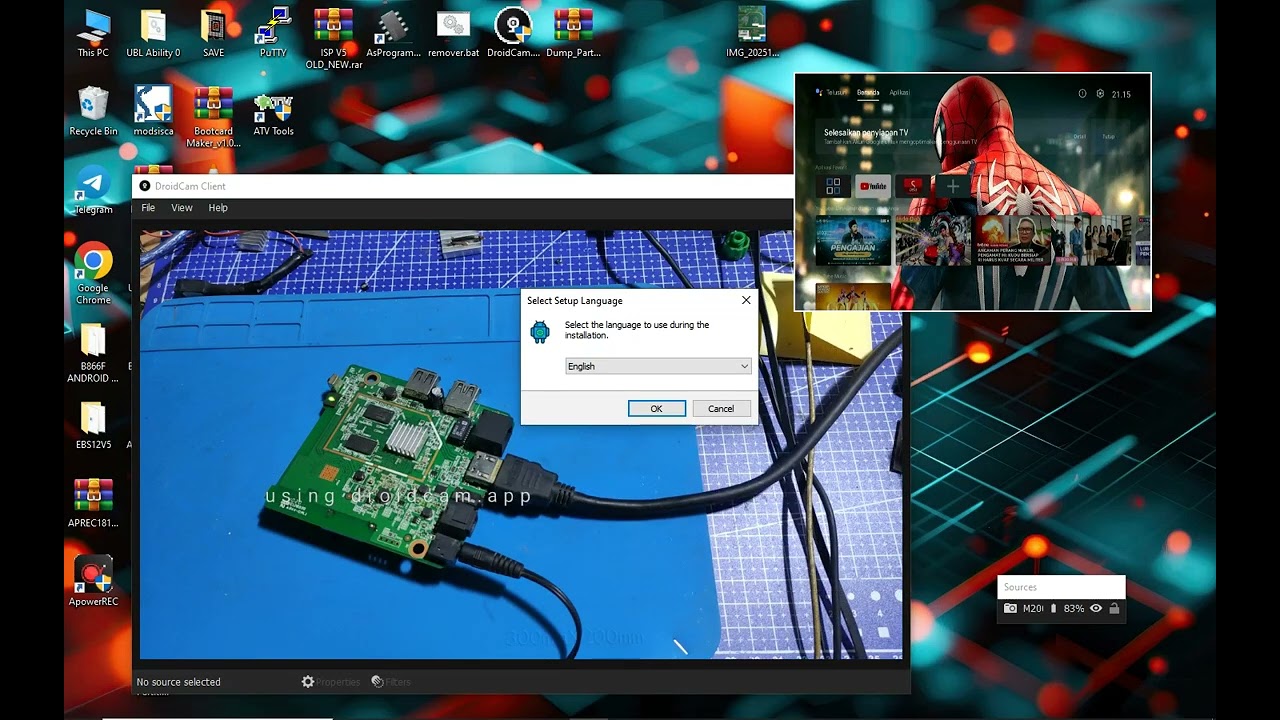Open the SAVE folder icon
1280x720 pixels.
[213, 33]
